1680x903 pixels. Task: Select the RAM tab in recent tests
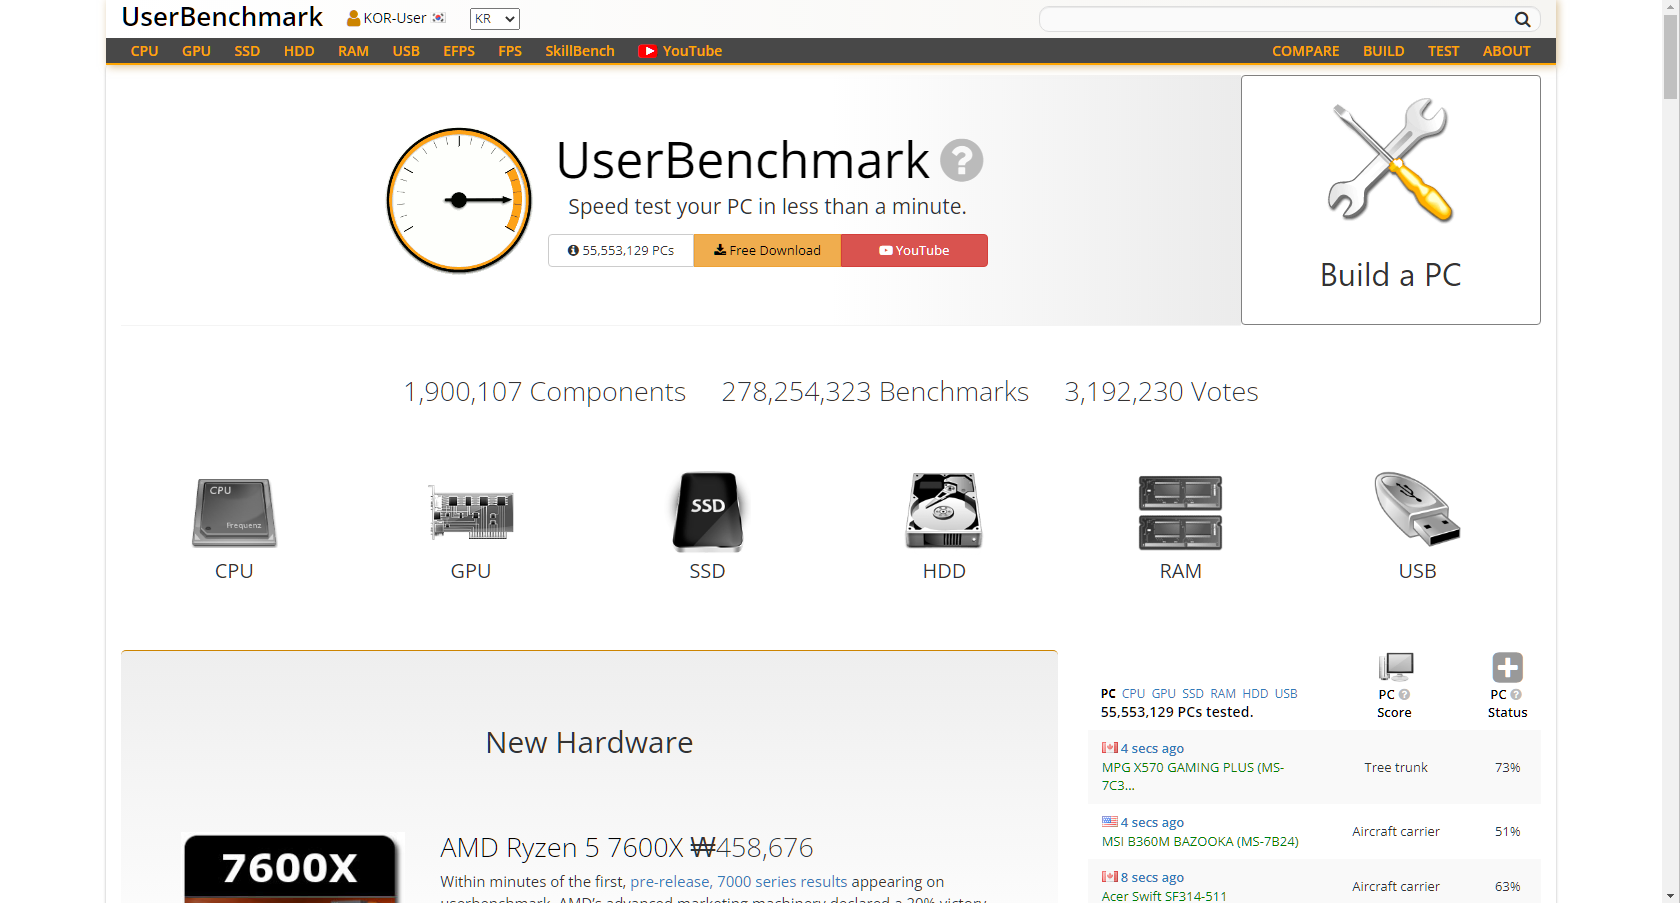1223,693
